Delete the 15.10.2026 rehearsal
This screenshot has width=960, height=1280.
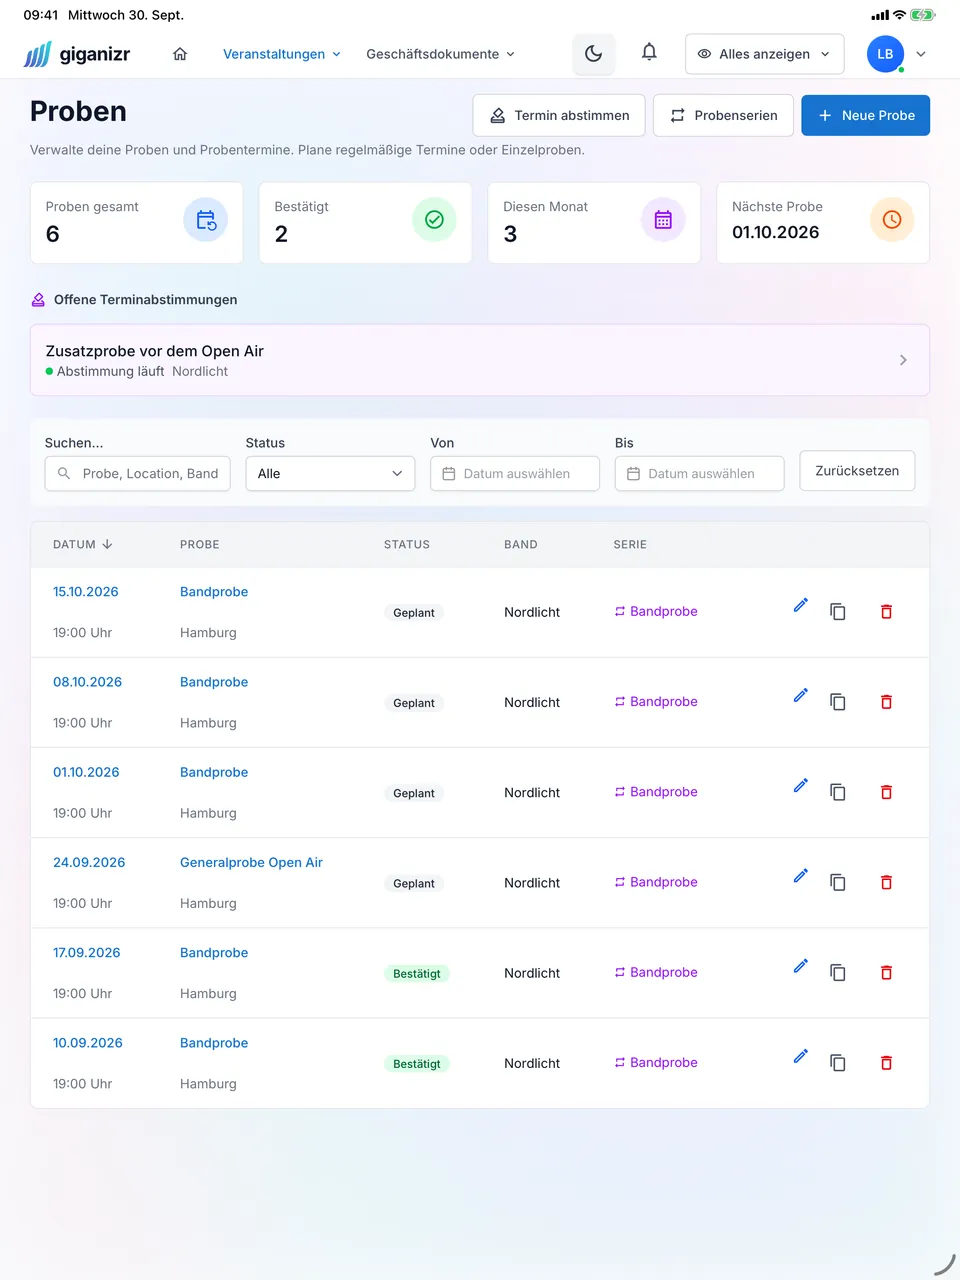pos(886,611)
